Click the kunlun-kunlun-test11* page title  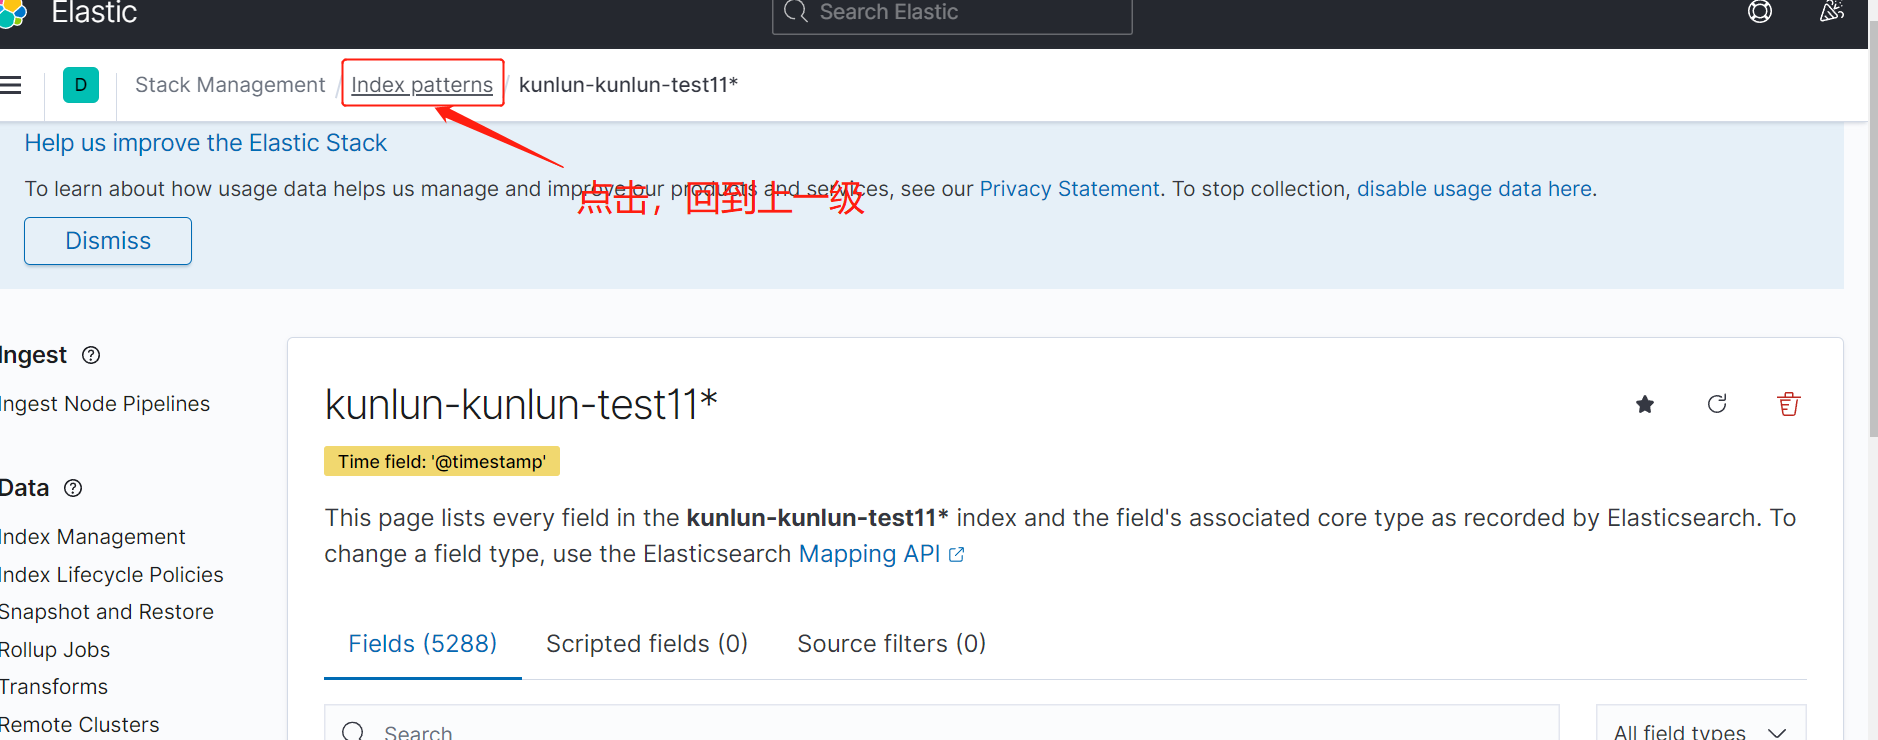point(521,405)
